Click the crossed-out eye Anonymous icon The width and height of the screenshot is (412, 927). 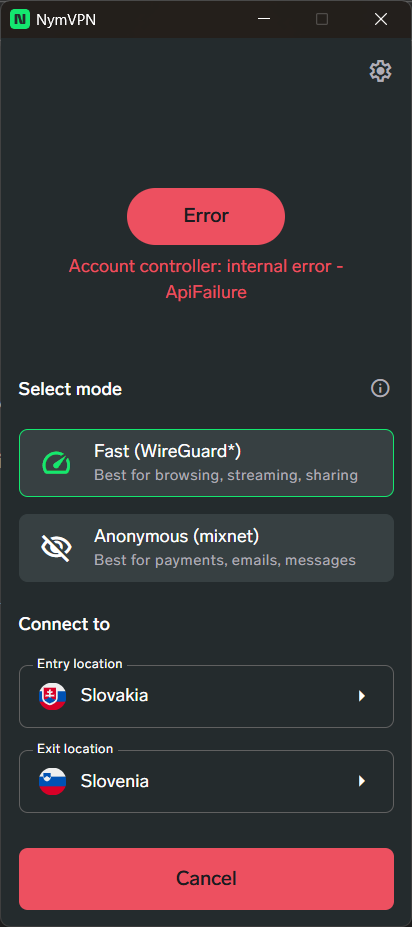point(56,547)
